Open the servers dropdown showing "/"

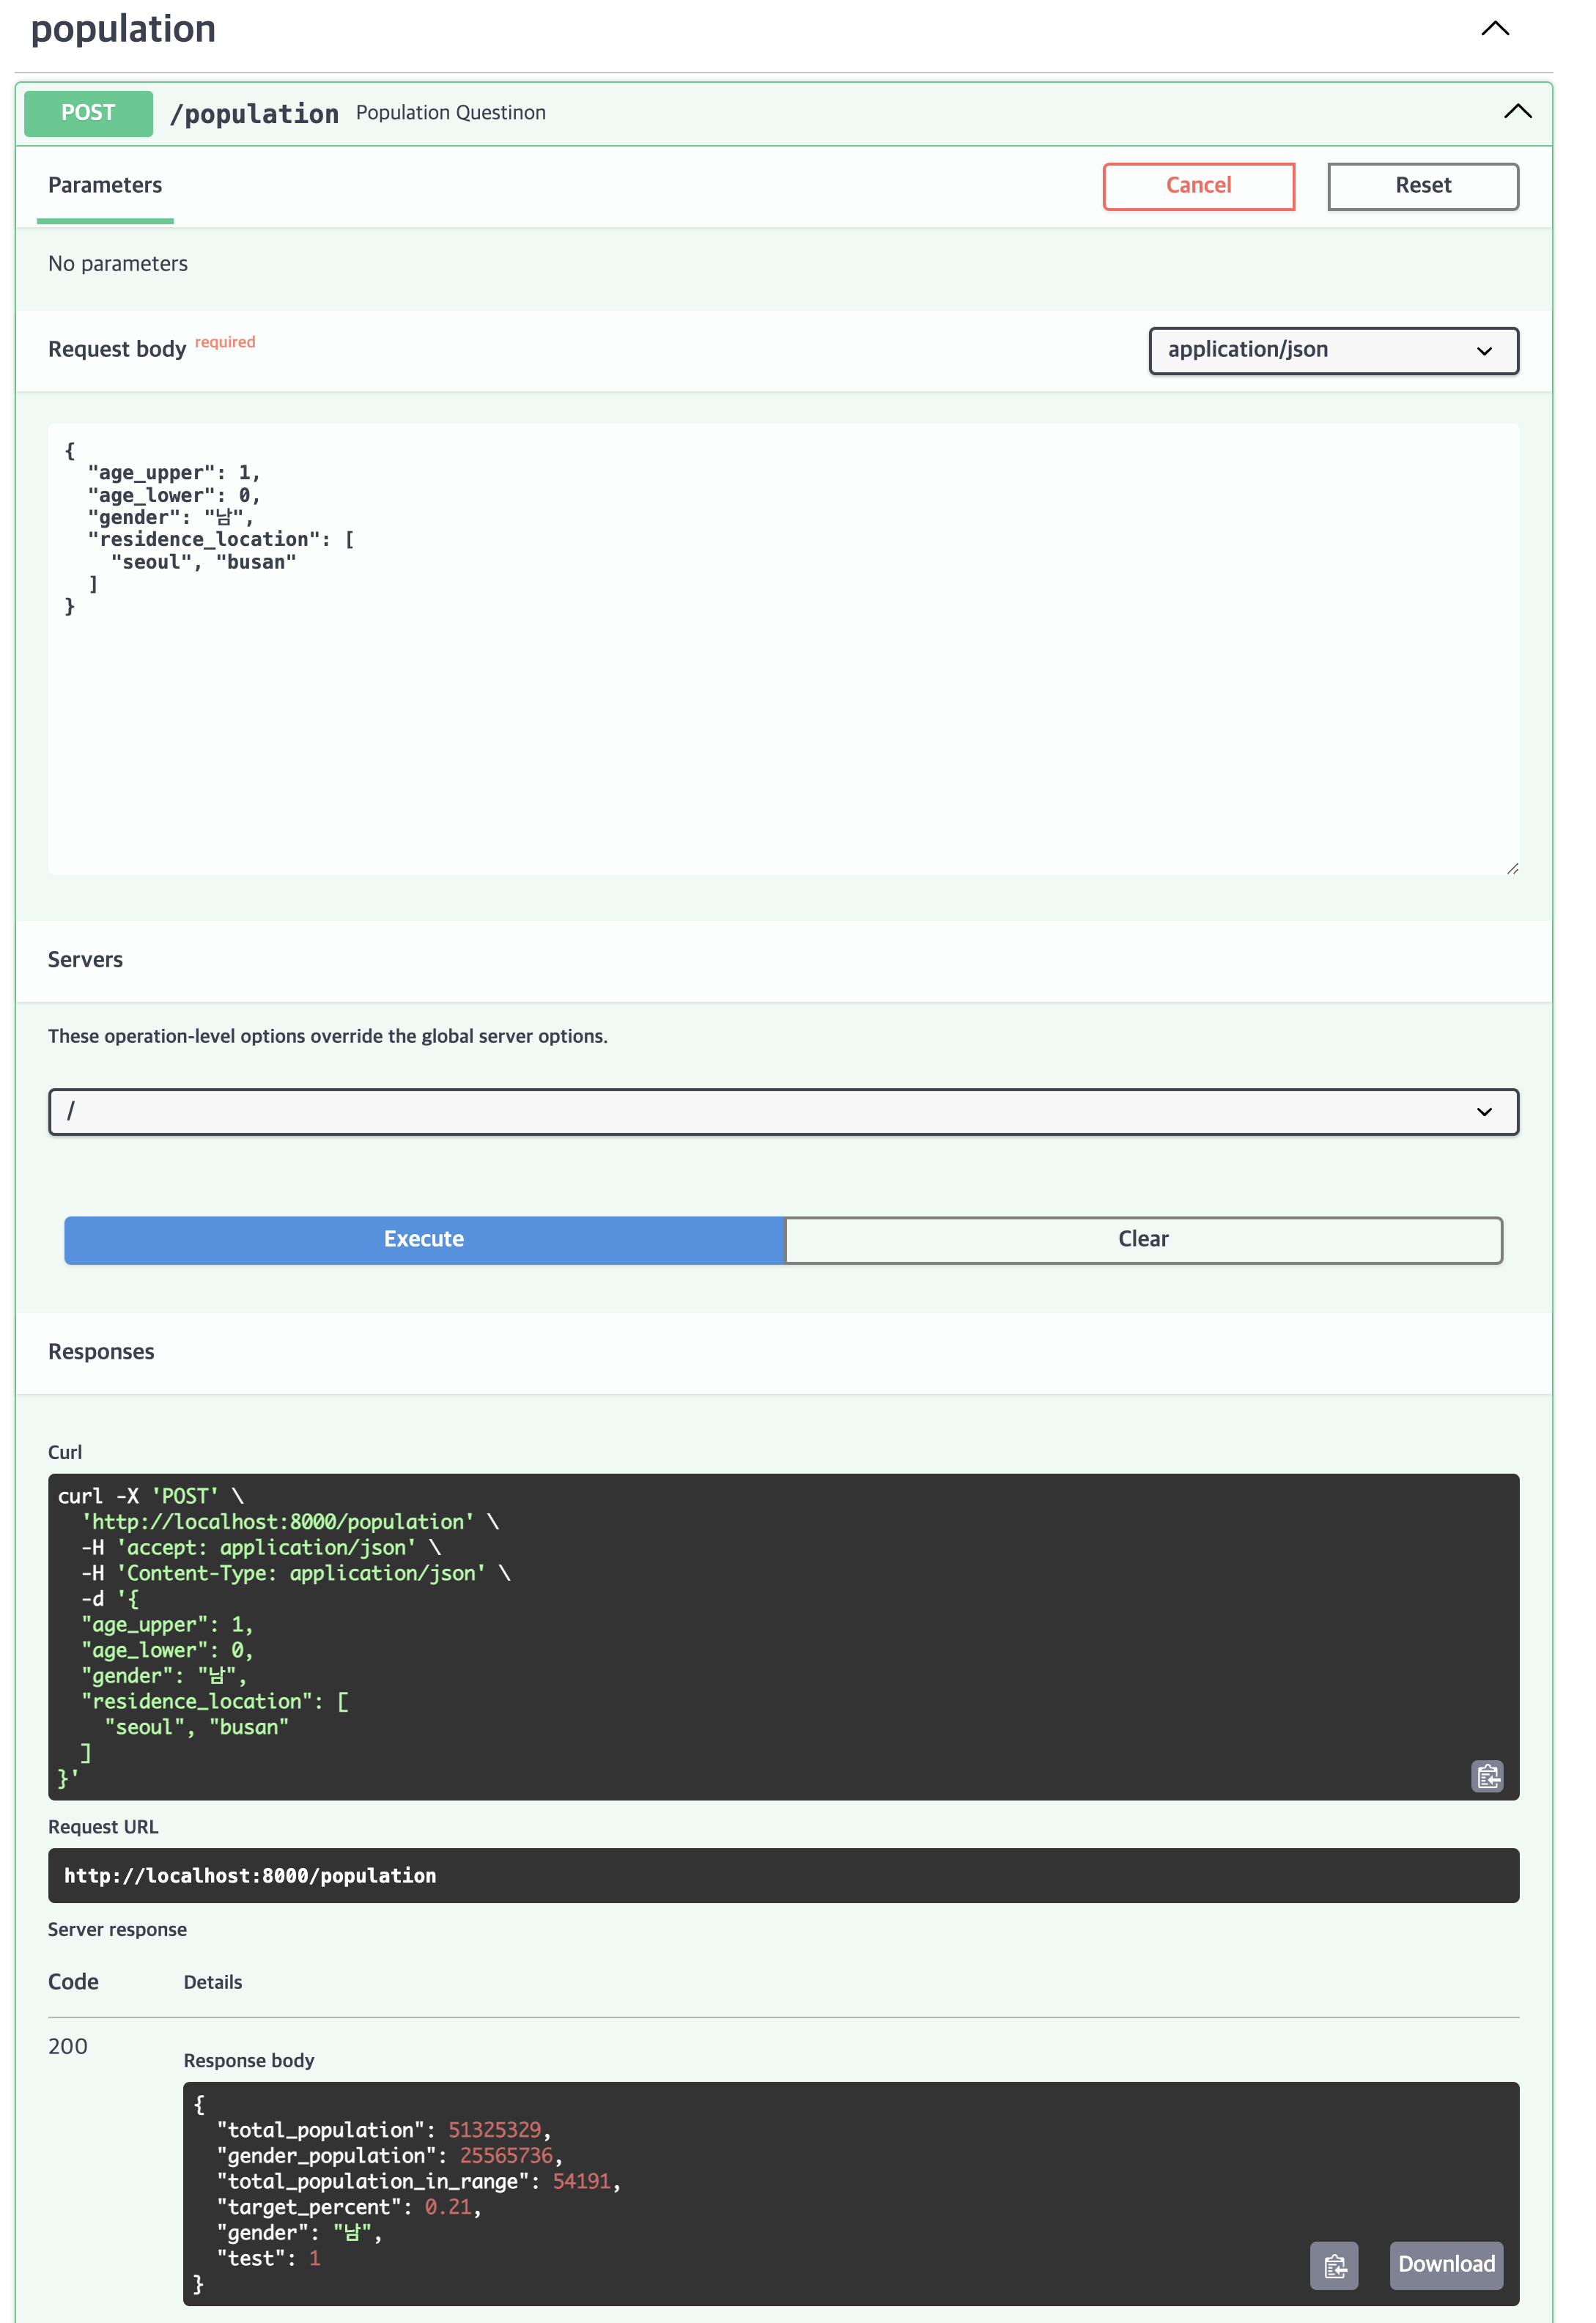pyautogui.click(x=783, y=1111)
